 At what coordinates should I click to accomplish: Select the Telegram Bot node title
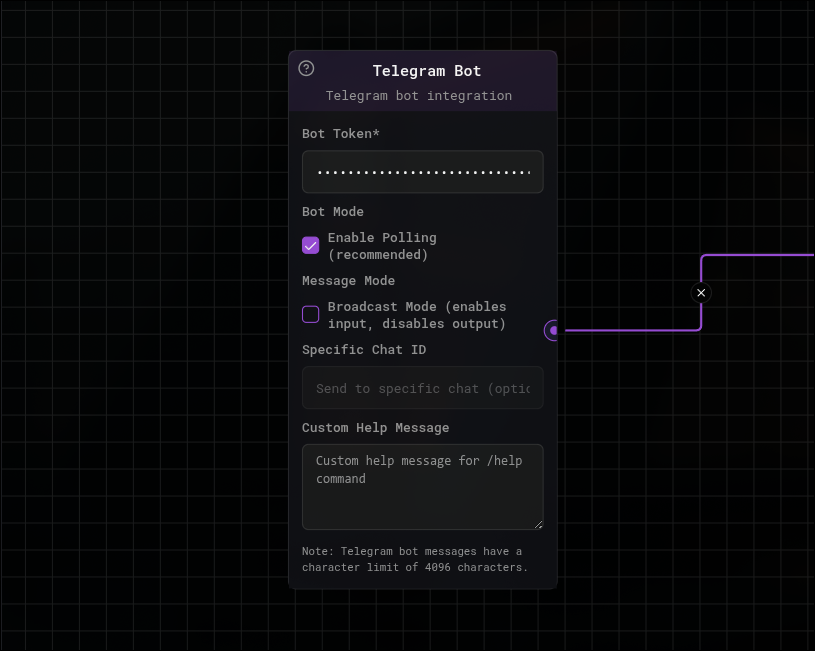coord(427,71)
